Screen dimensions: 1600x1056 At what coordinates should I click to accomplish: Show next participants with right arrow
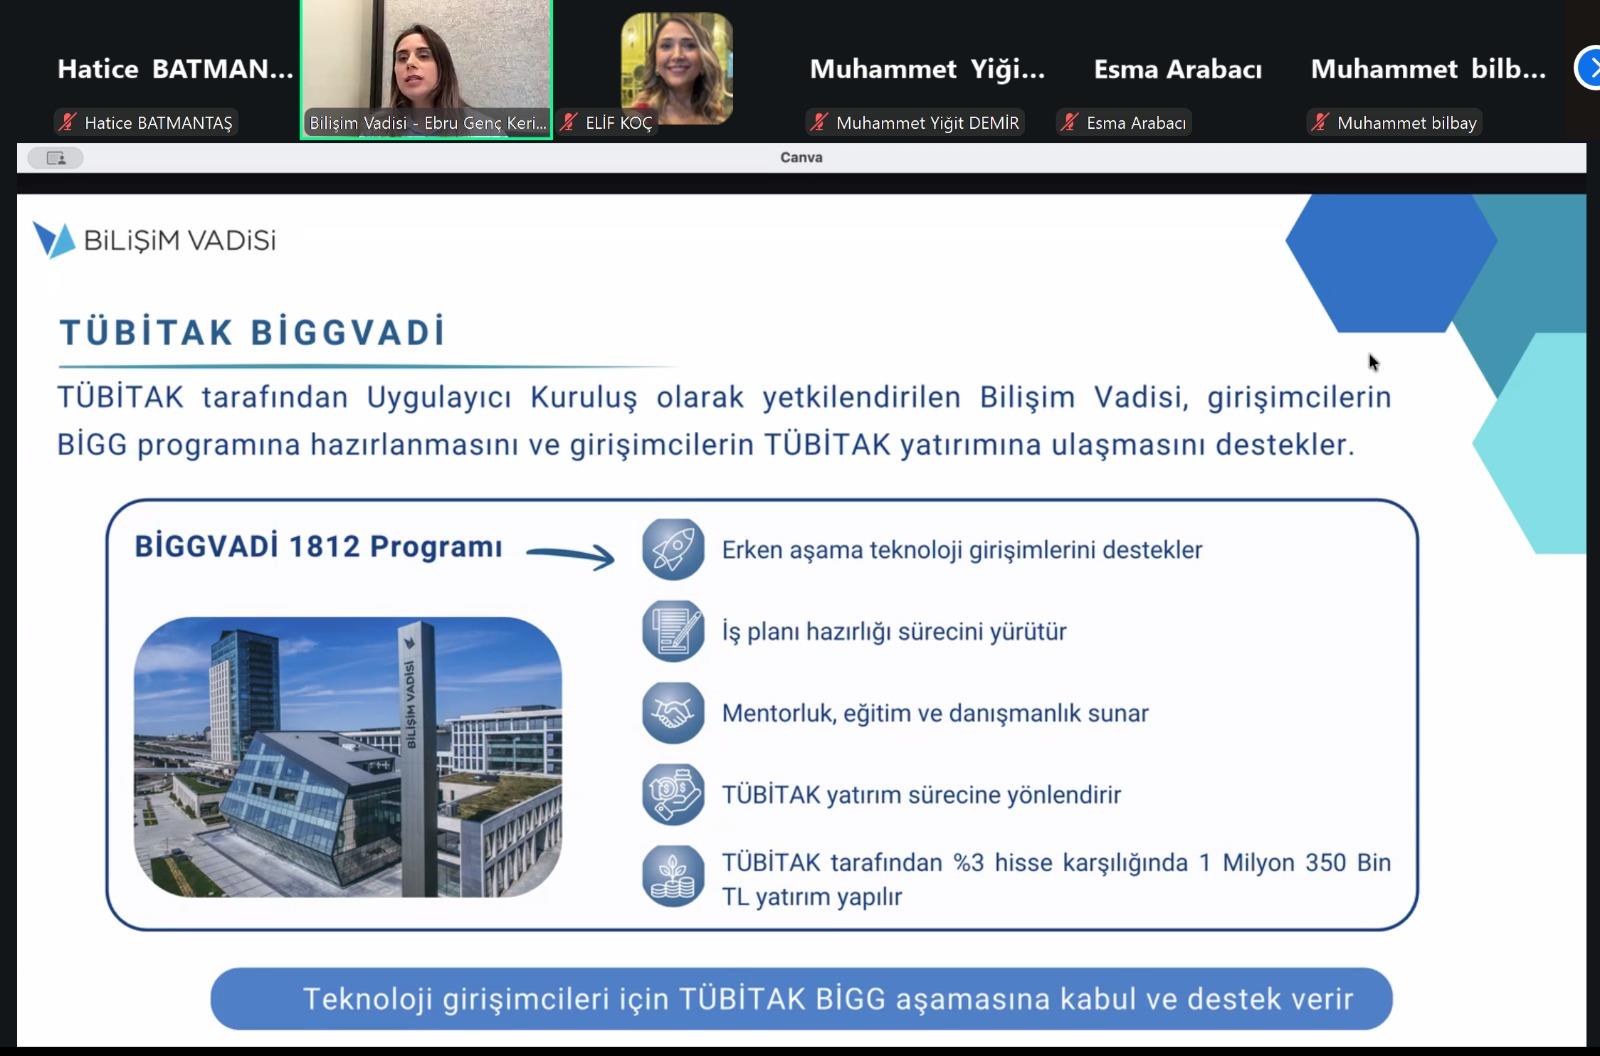click(x=1589, y=68)
